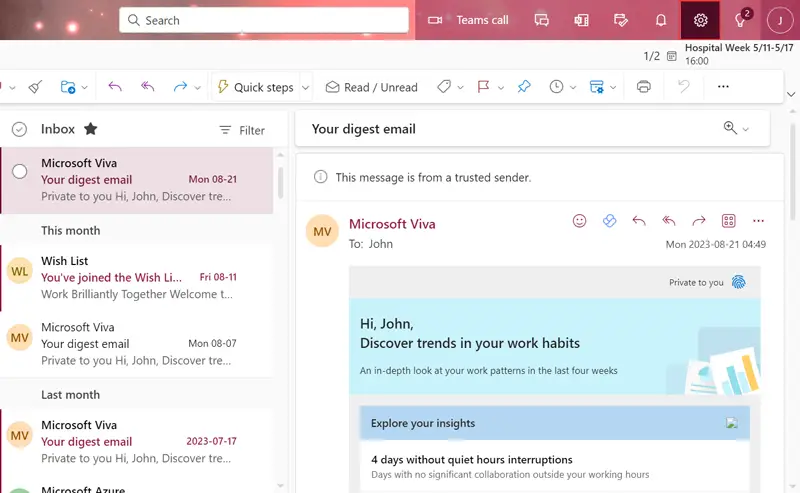800x493 pixels.
Task: Expand Forward options dropdown in toolbar
Action: pyautogui.click(x=197, y=88)
